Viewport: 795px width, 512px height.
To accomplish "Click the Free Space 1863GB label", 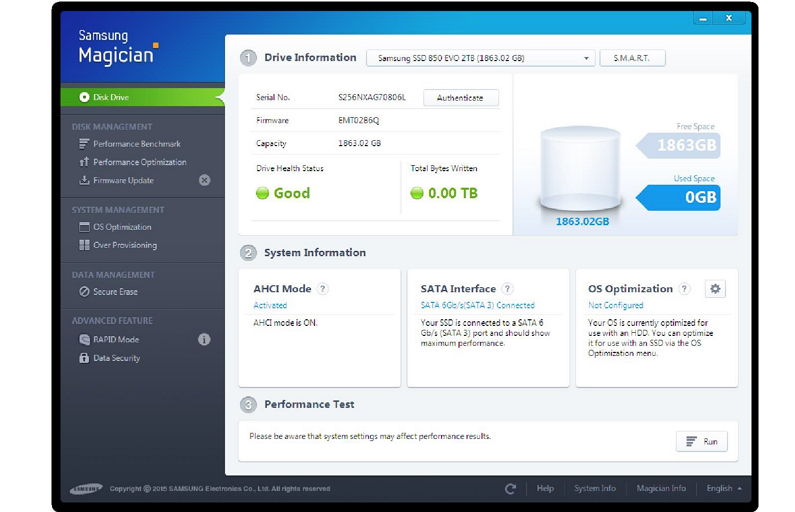I will tap(679, 145).
